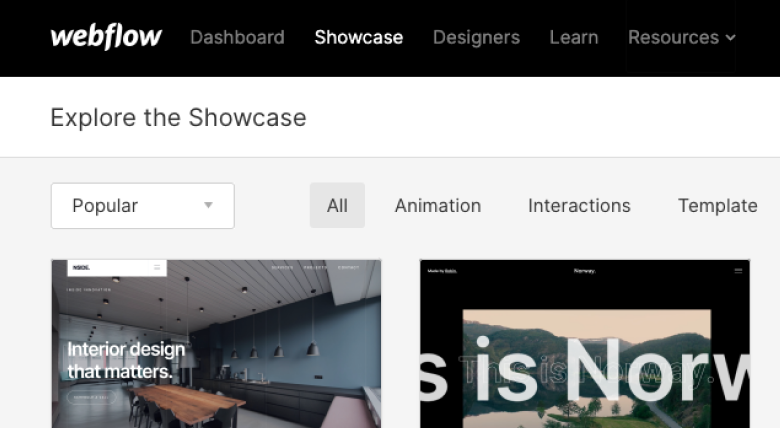Click hamburger icon in Interior design thumbnail

(157, 267)
